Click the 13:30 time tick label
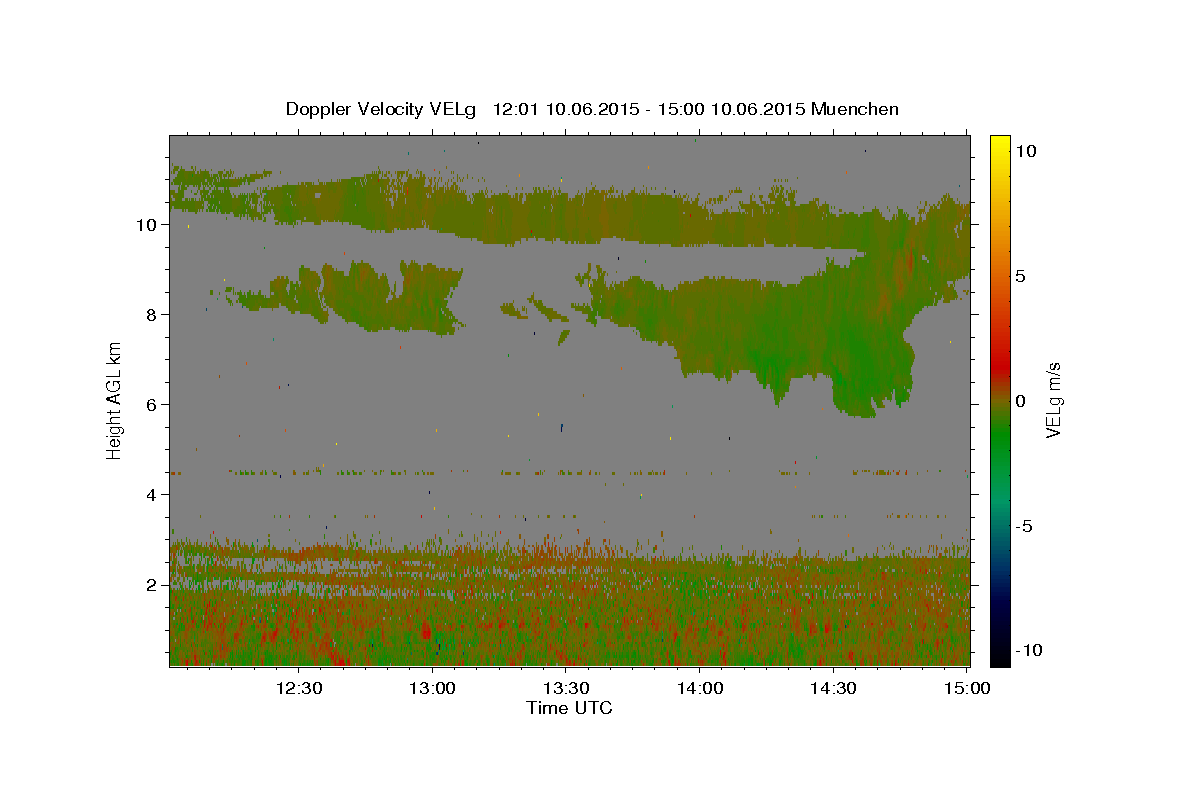The image size is (1200, 800). click(566, 689)
